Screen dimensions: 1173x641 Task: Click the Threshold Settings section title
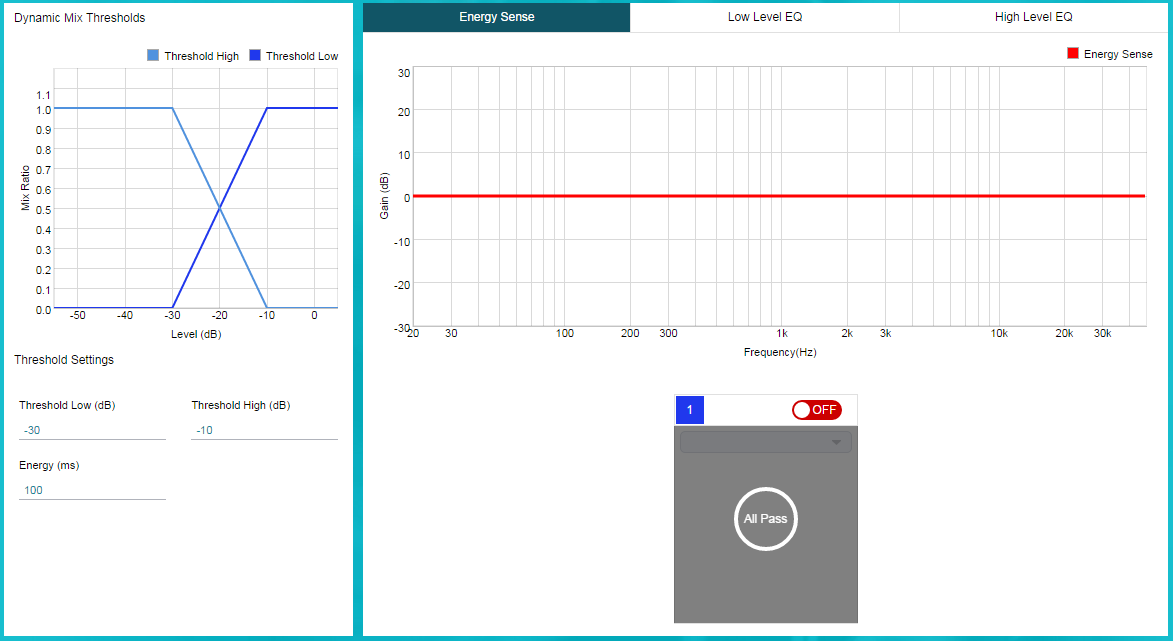tap(64, 360)
